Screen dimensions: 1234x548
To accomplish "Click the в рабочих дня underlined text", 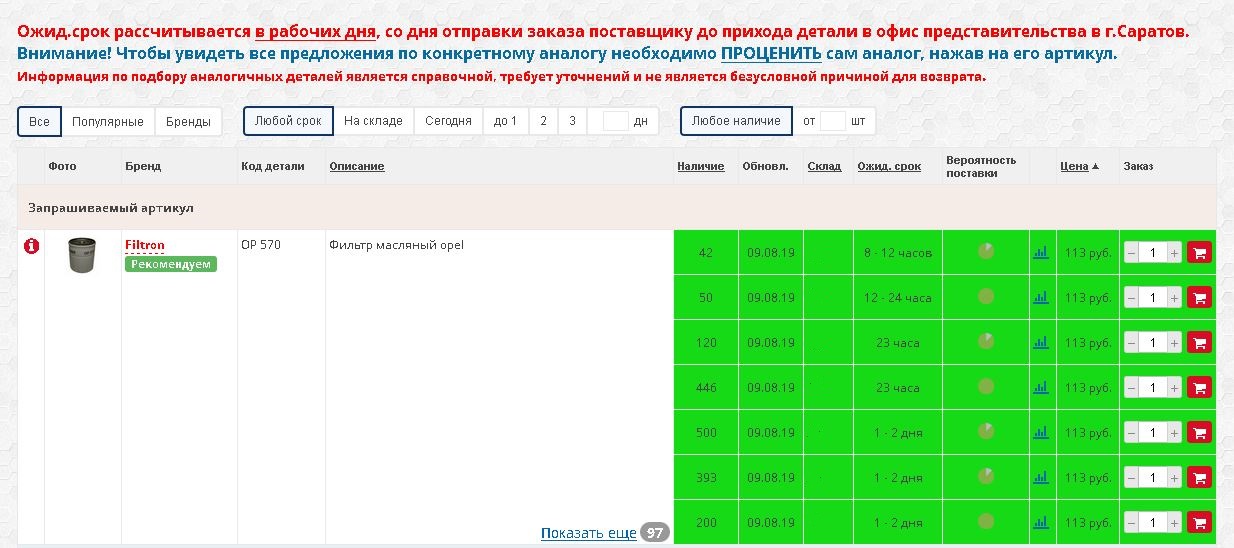I will 315,31.
